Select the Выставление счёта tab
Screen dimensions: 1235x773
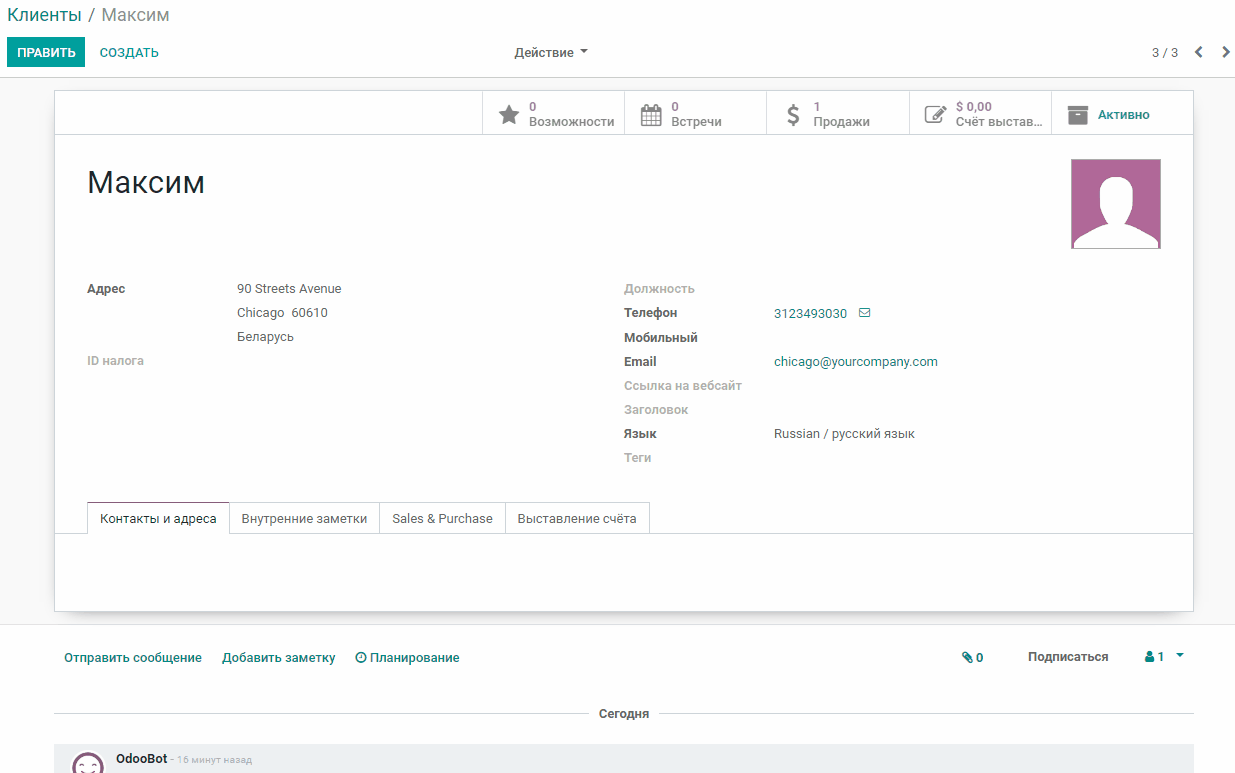577,518
